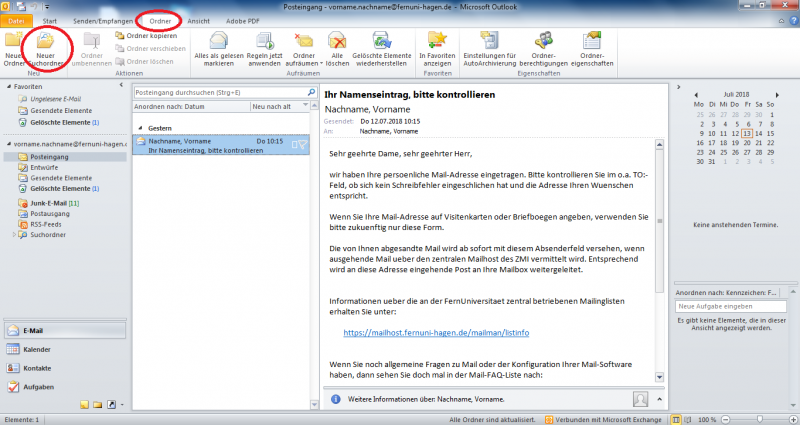Click the zoom-out minus button
The image size is (800, 425).
click(726, 419)
